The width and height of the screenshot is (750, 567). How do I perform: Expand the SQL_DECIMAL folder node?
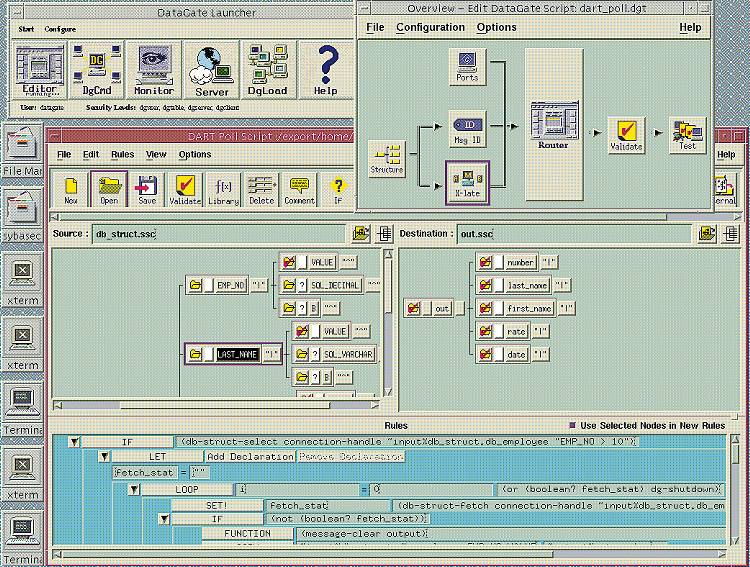(x=289, y=285)
